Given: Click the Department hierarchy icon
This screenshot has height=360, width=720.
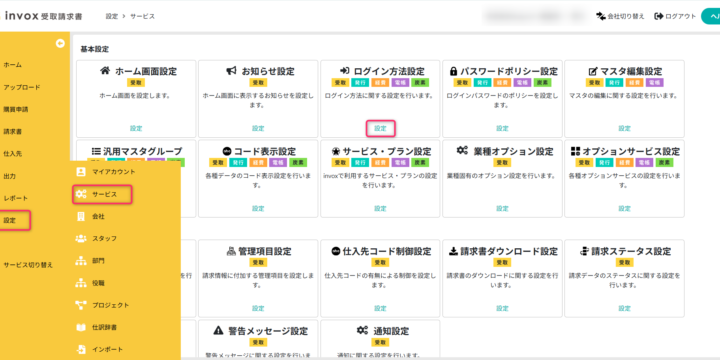Looking at the screenshot, I should (81, 260).
